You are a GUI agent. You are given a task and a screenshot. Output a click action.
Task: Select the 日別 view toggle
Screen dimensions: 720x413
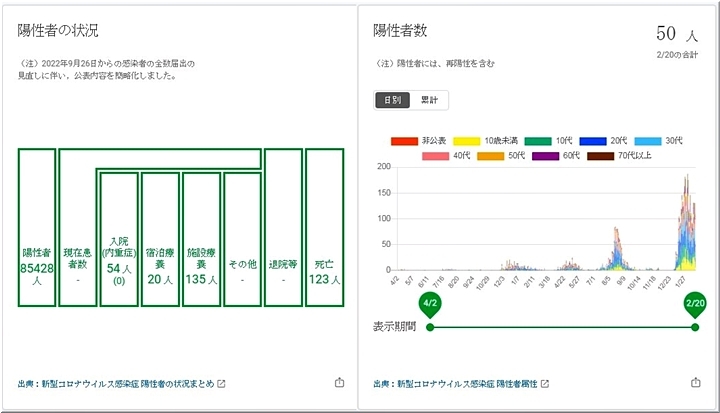point(392,100)
